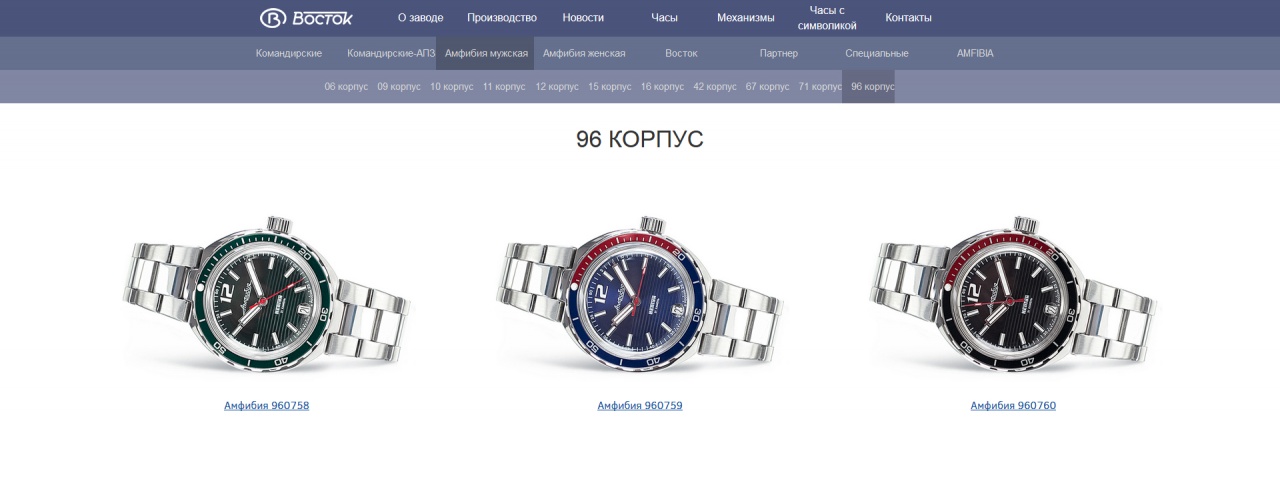1280x481 pixels.
Task: Open the green-bezel Амфибия 960758 watch image
Action: pos(267,293)
